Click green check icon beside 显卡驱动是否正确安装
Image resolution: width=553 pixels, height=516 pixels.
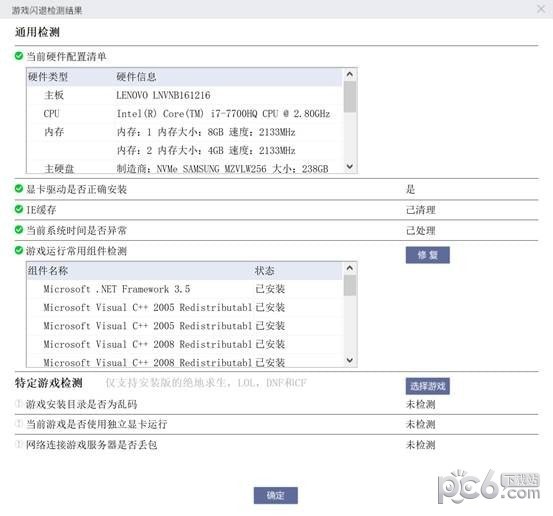[19, 189]
